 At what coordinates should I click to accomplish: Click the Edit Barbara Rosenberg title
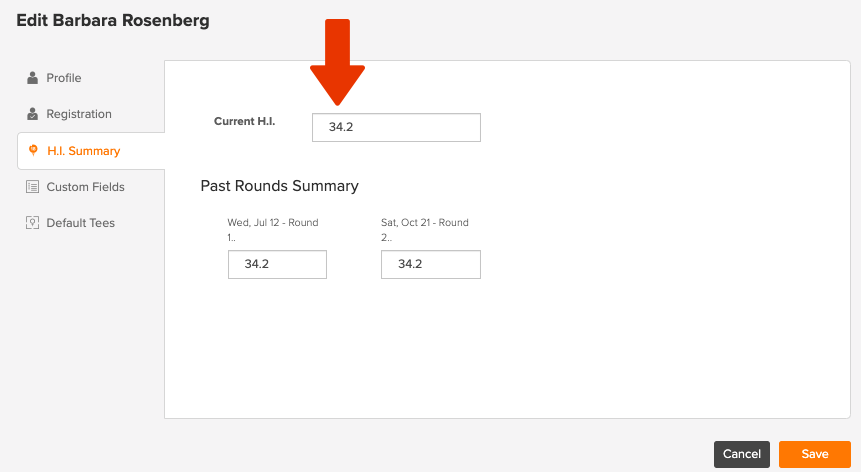pyautogui.click(x=113, y=20)
